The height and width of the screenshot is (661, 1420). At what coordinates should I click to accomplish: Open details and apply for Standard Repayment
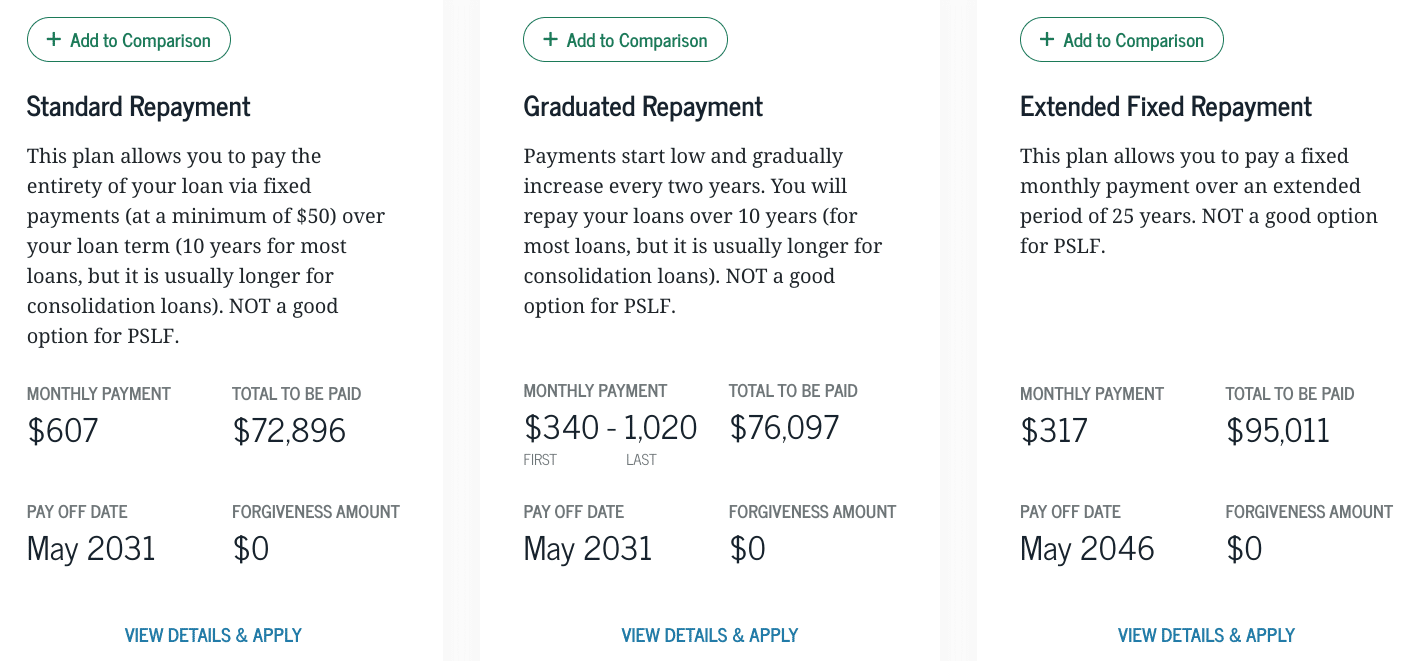(x=213, y=635)
